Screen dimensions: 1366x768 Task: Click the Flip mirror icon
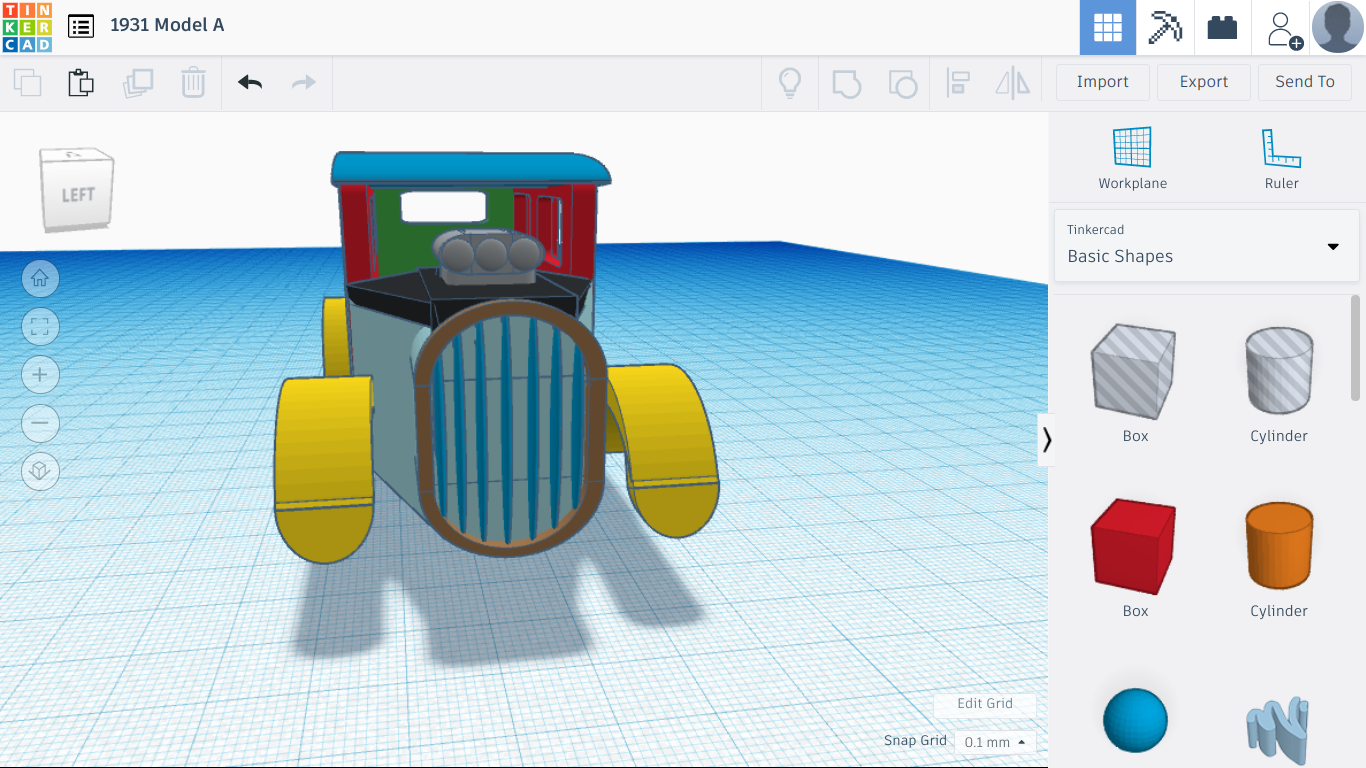[x=1013, y=82]
